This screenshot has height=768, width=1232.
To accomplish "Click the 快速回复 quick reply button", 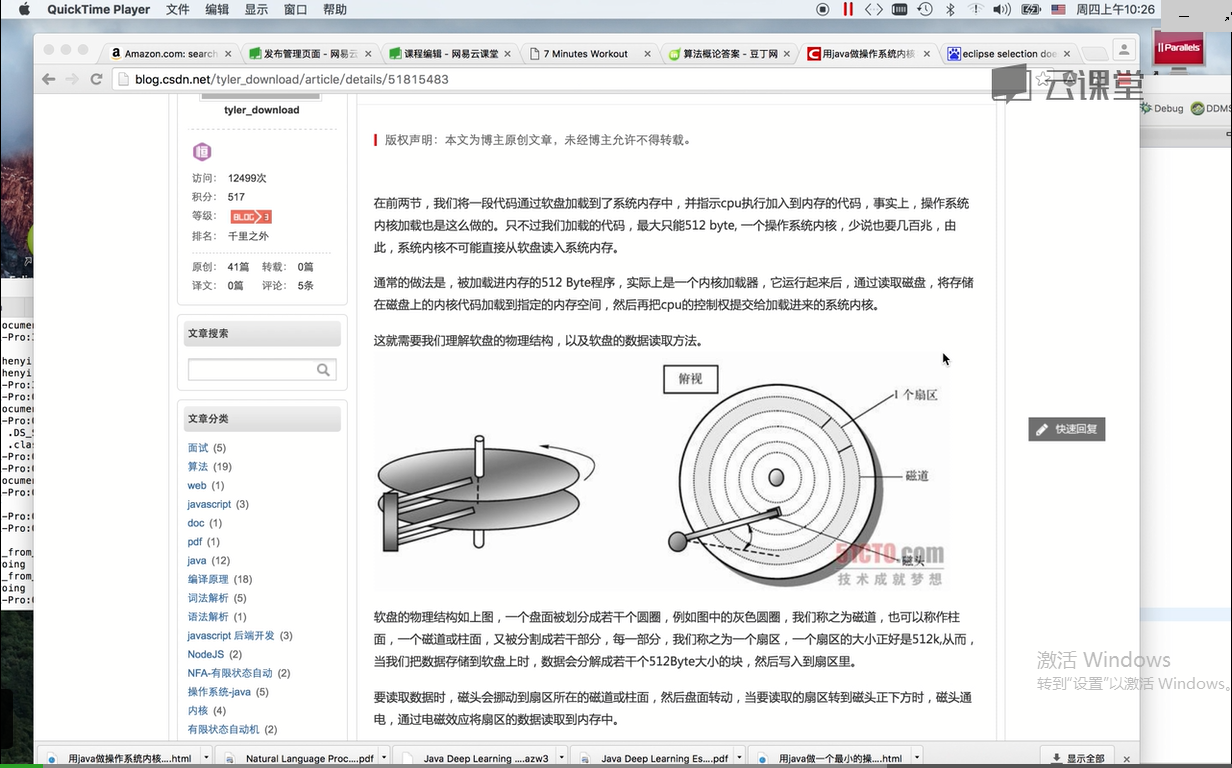I will click(1066, 429).
